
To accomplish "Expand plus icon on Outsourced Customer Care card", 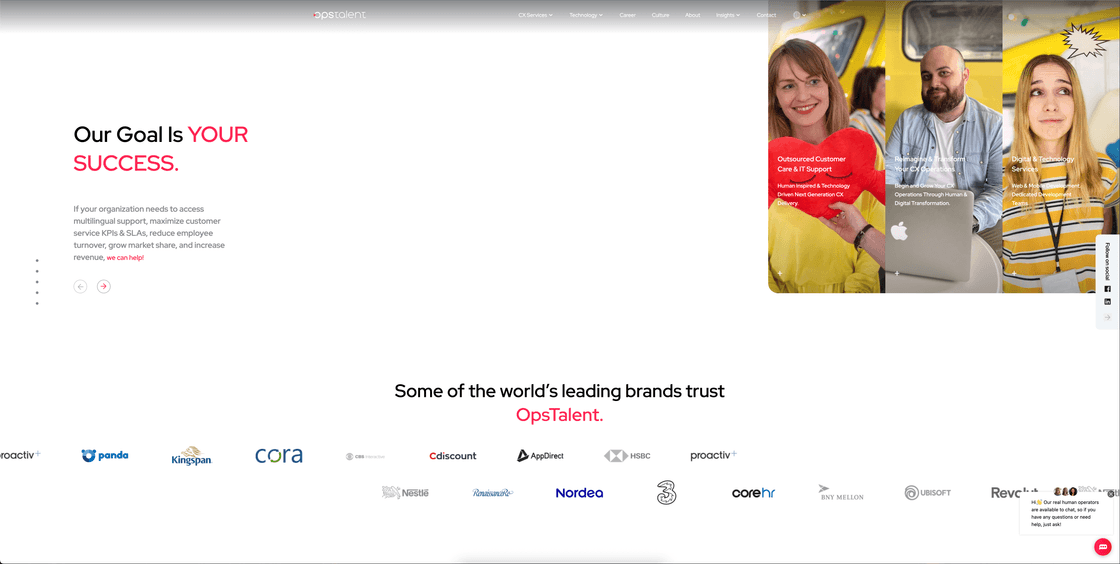I will (x=780, y=273).
